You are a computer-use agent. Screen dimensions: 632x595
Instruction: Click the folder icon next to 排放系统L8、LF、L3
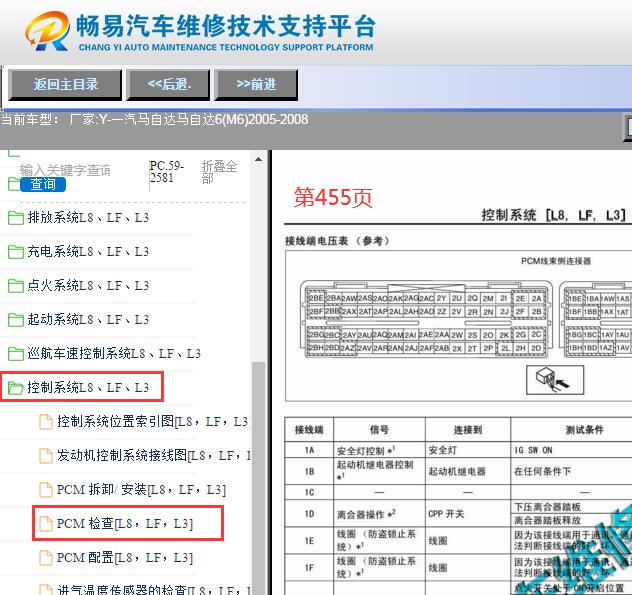[16, 218]
